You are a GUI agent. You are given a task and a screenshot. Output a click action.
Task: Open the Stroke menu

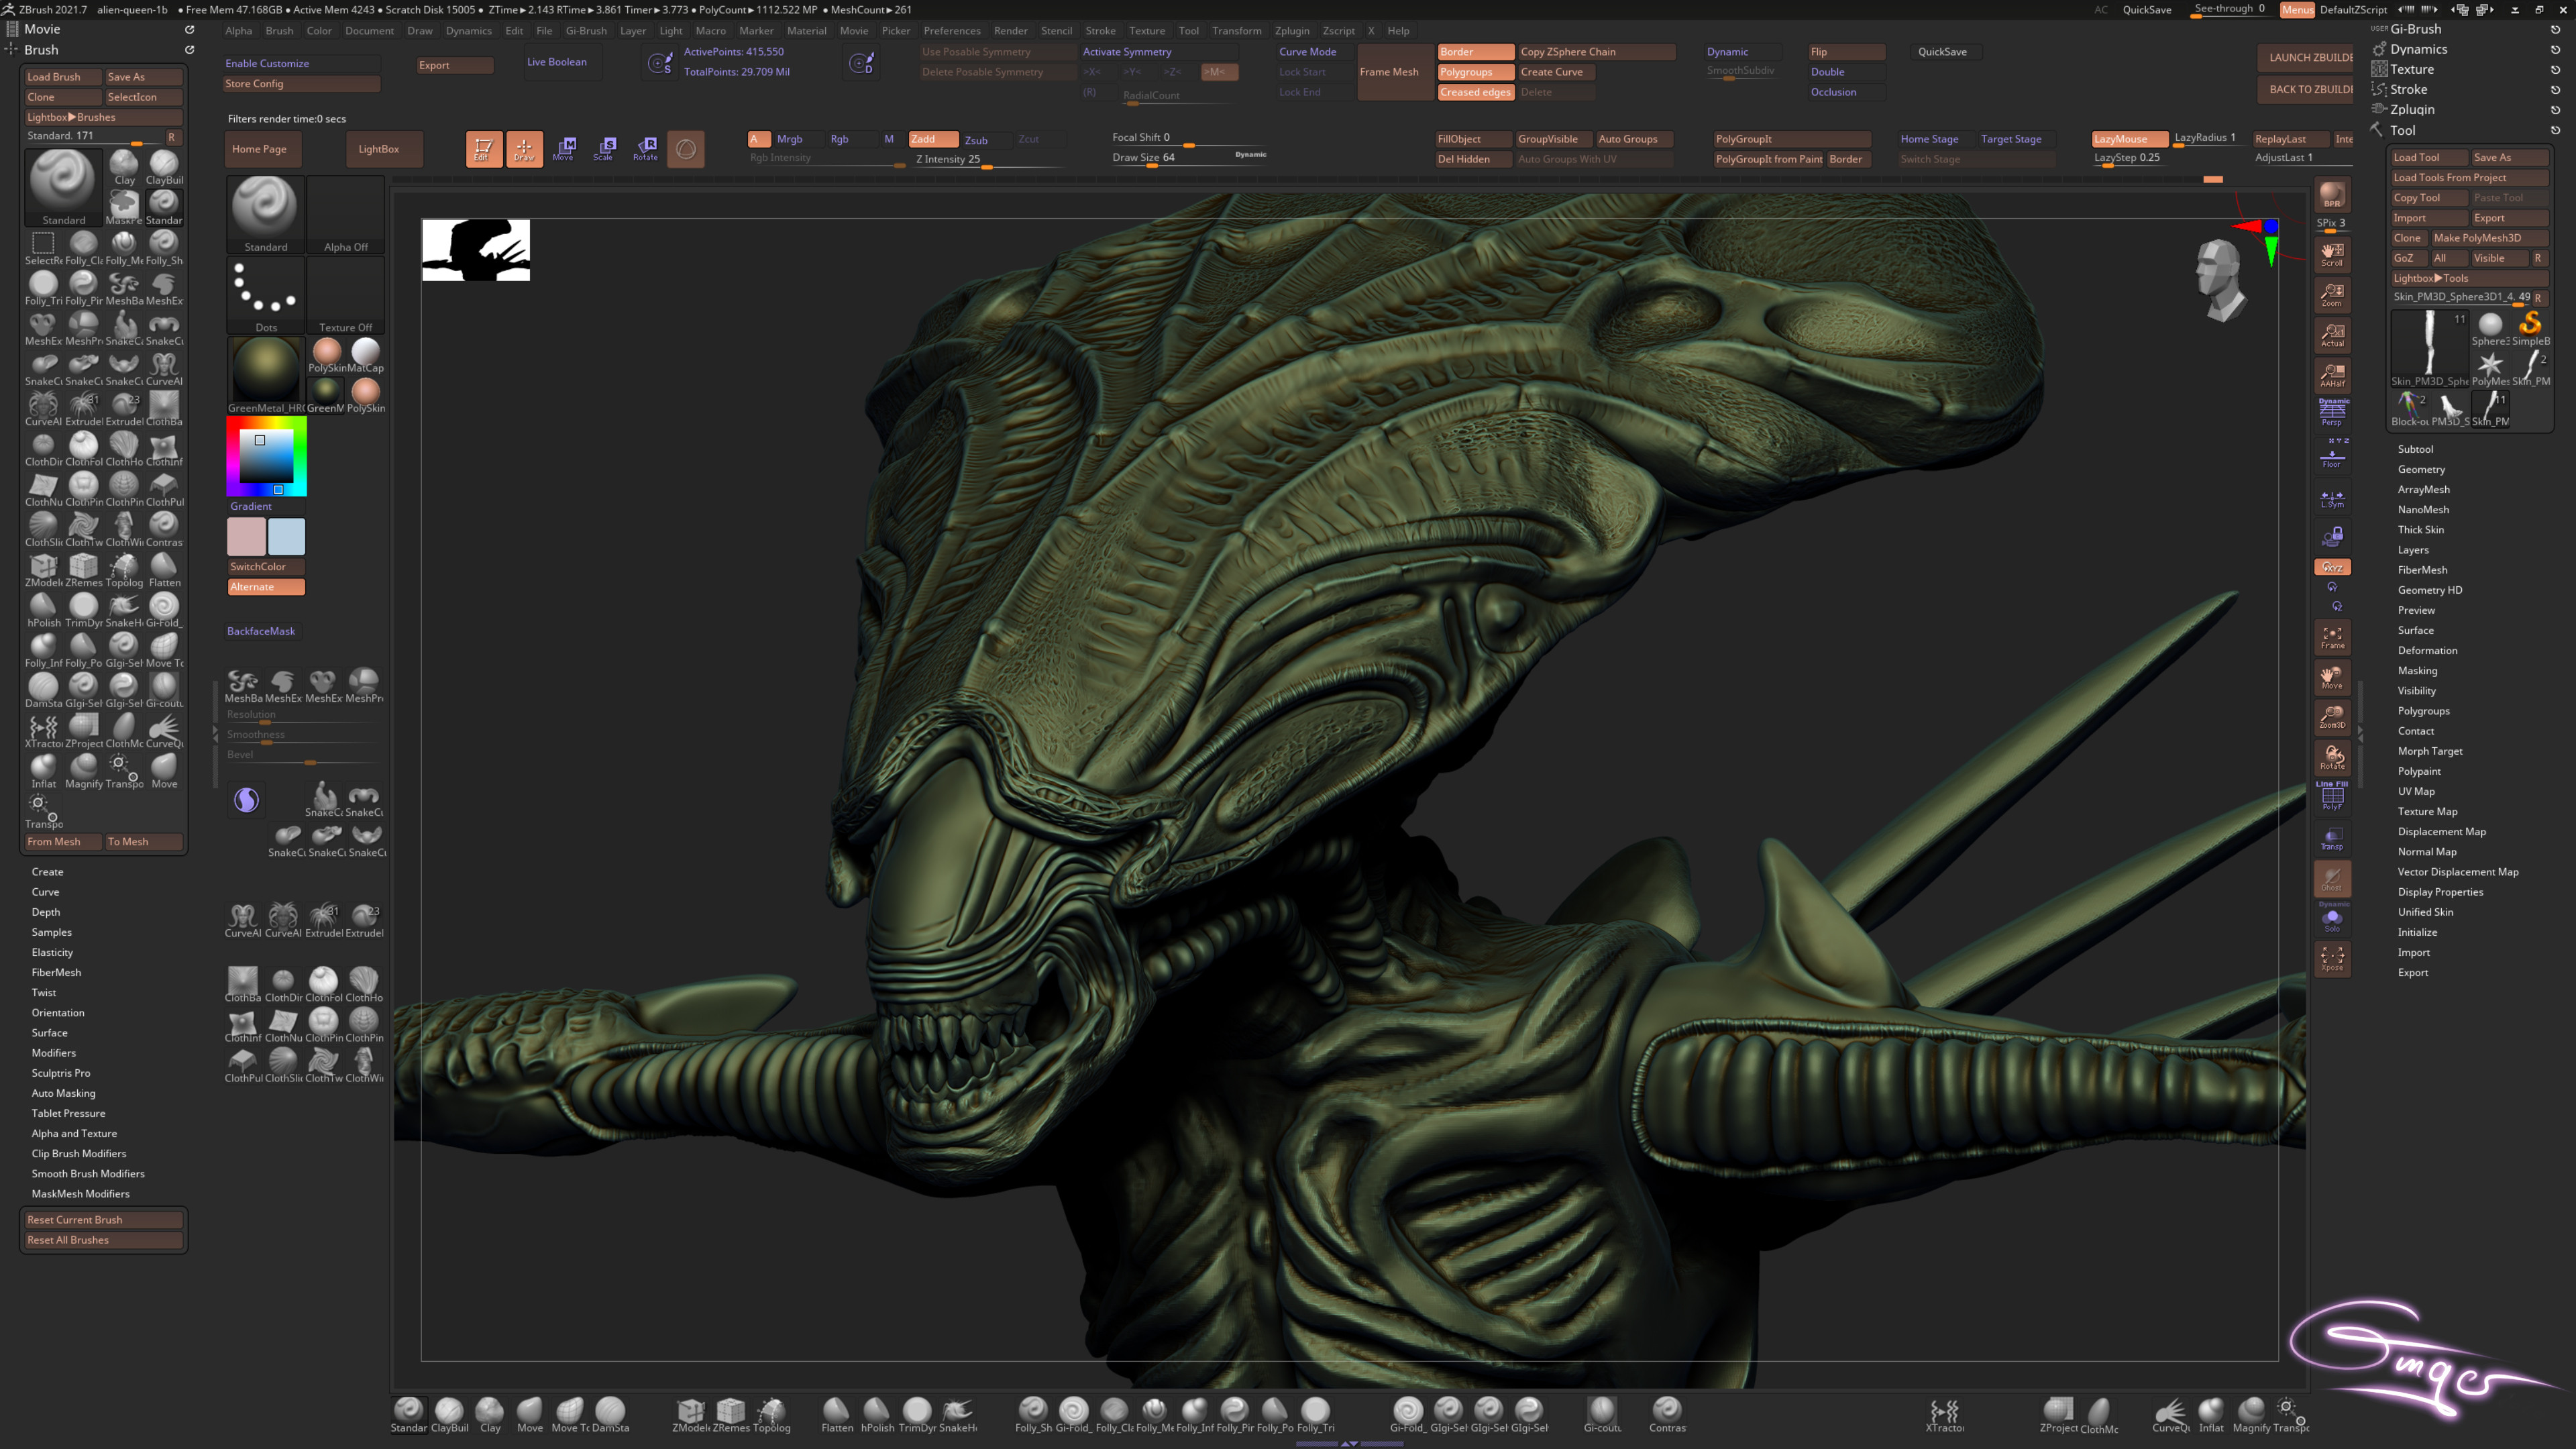[x=1100, y=30]
